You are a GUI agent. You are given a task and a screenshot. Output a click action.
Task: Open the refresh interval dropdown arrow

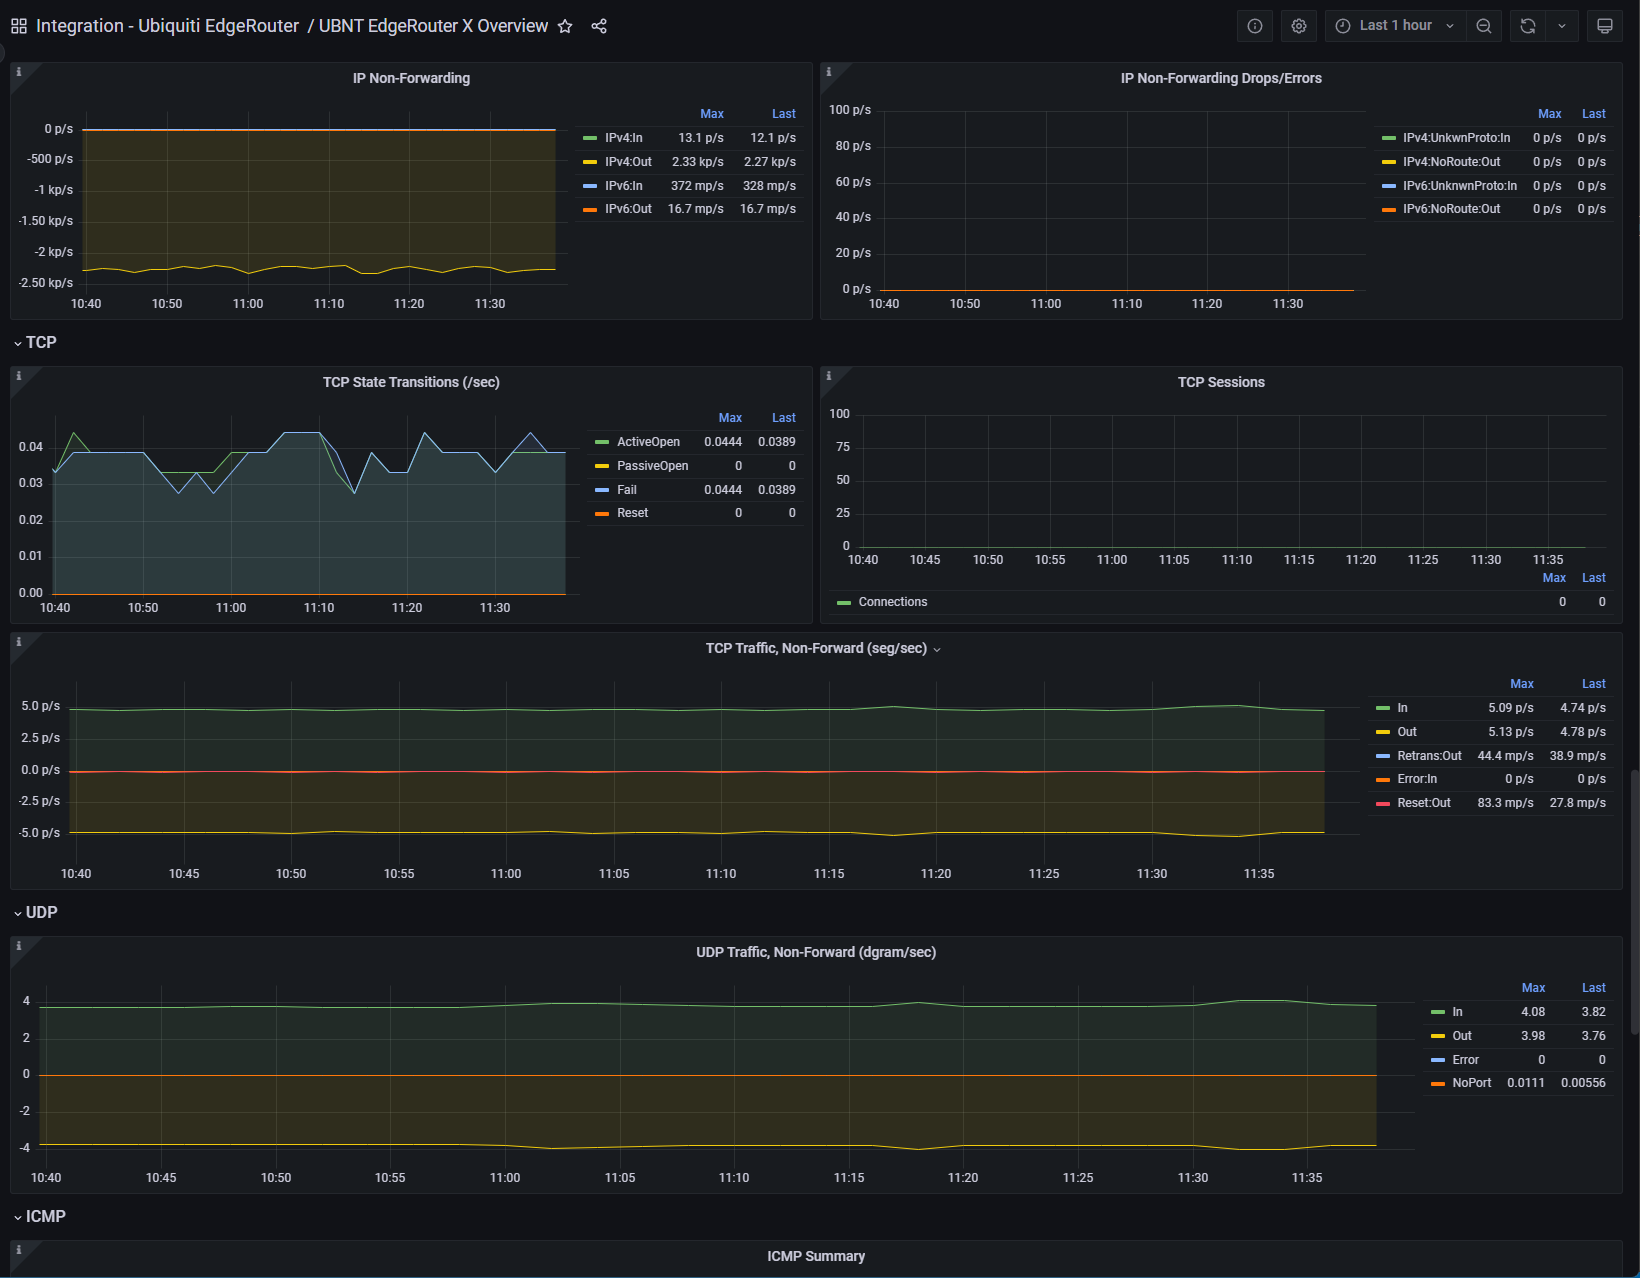[x=1562, y=26]
